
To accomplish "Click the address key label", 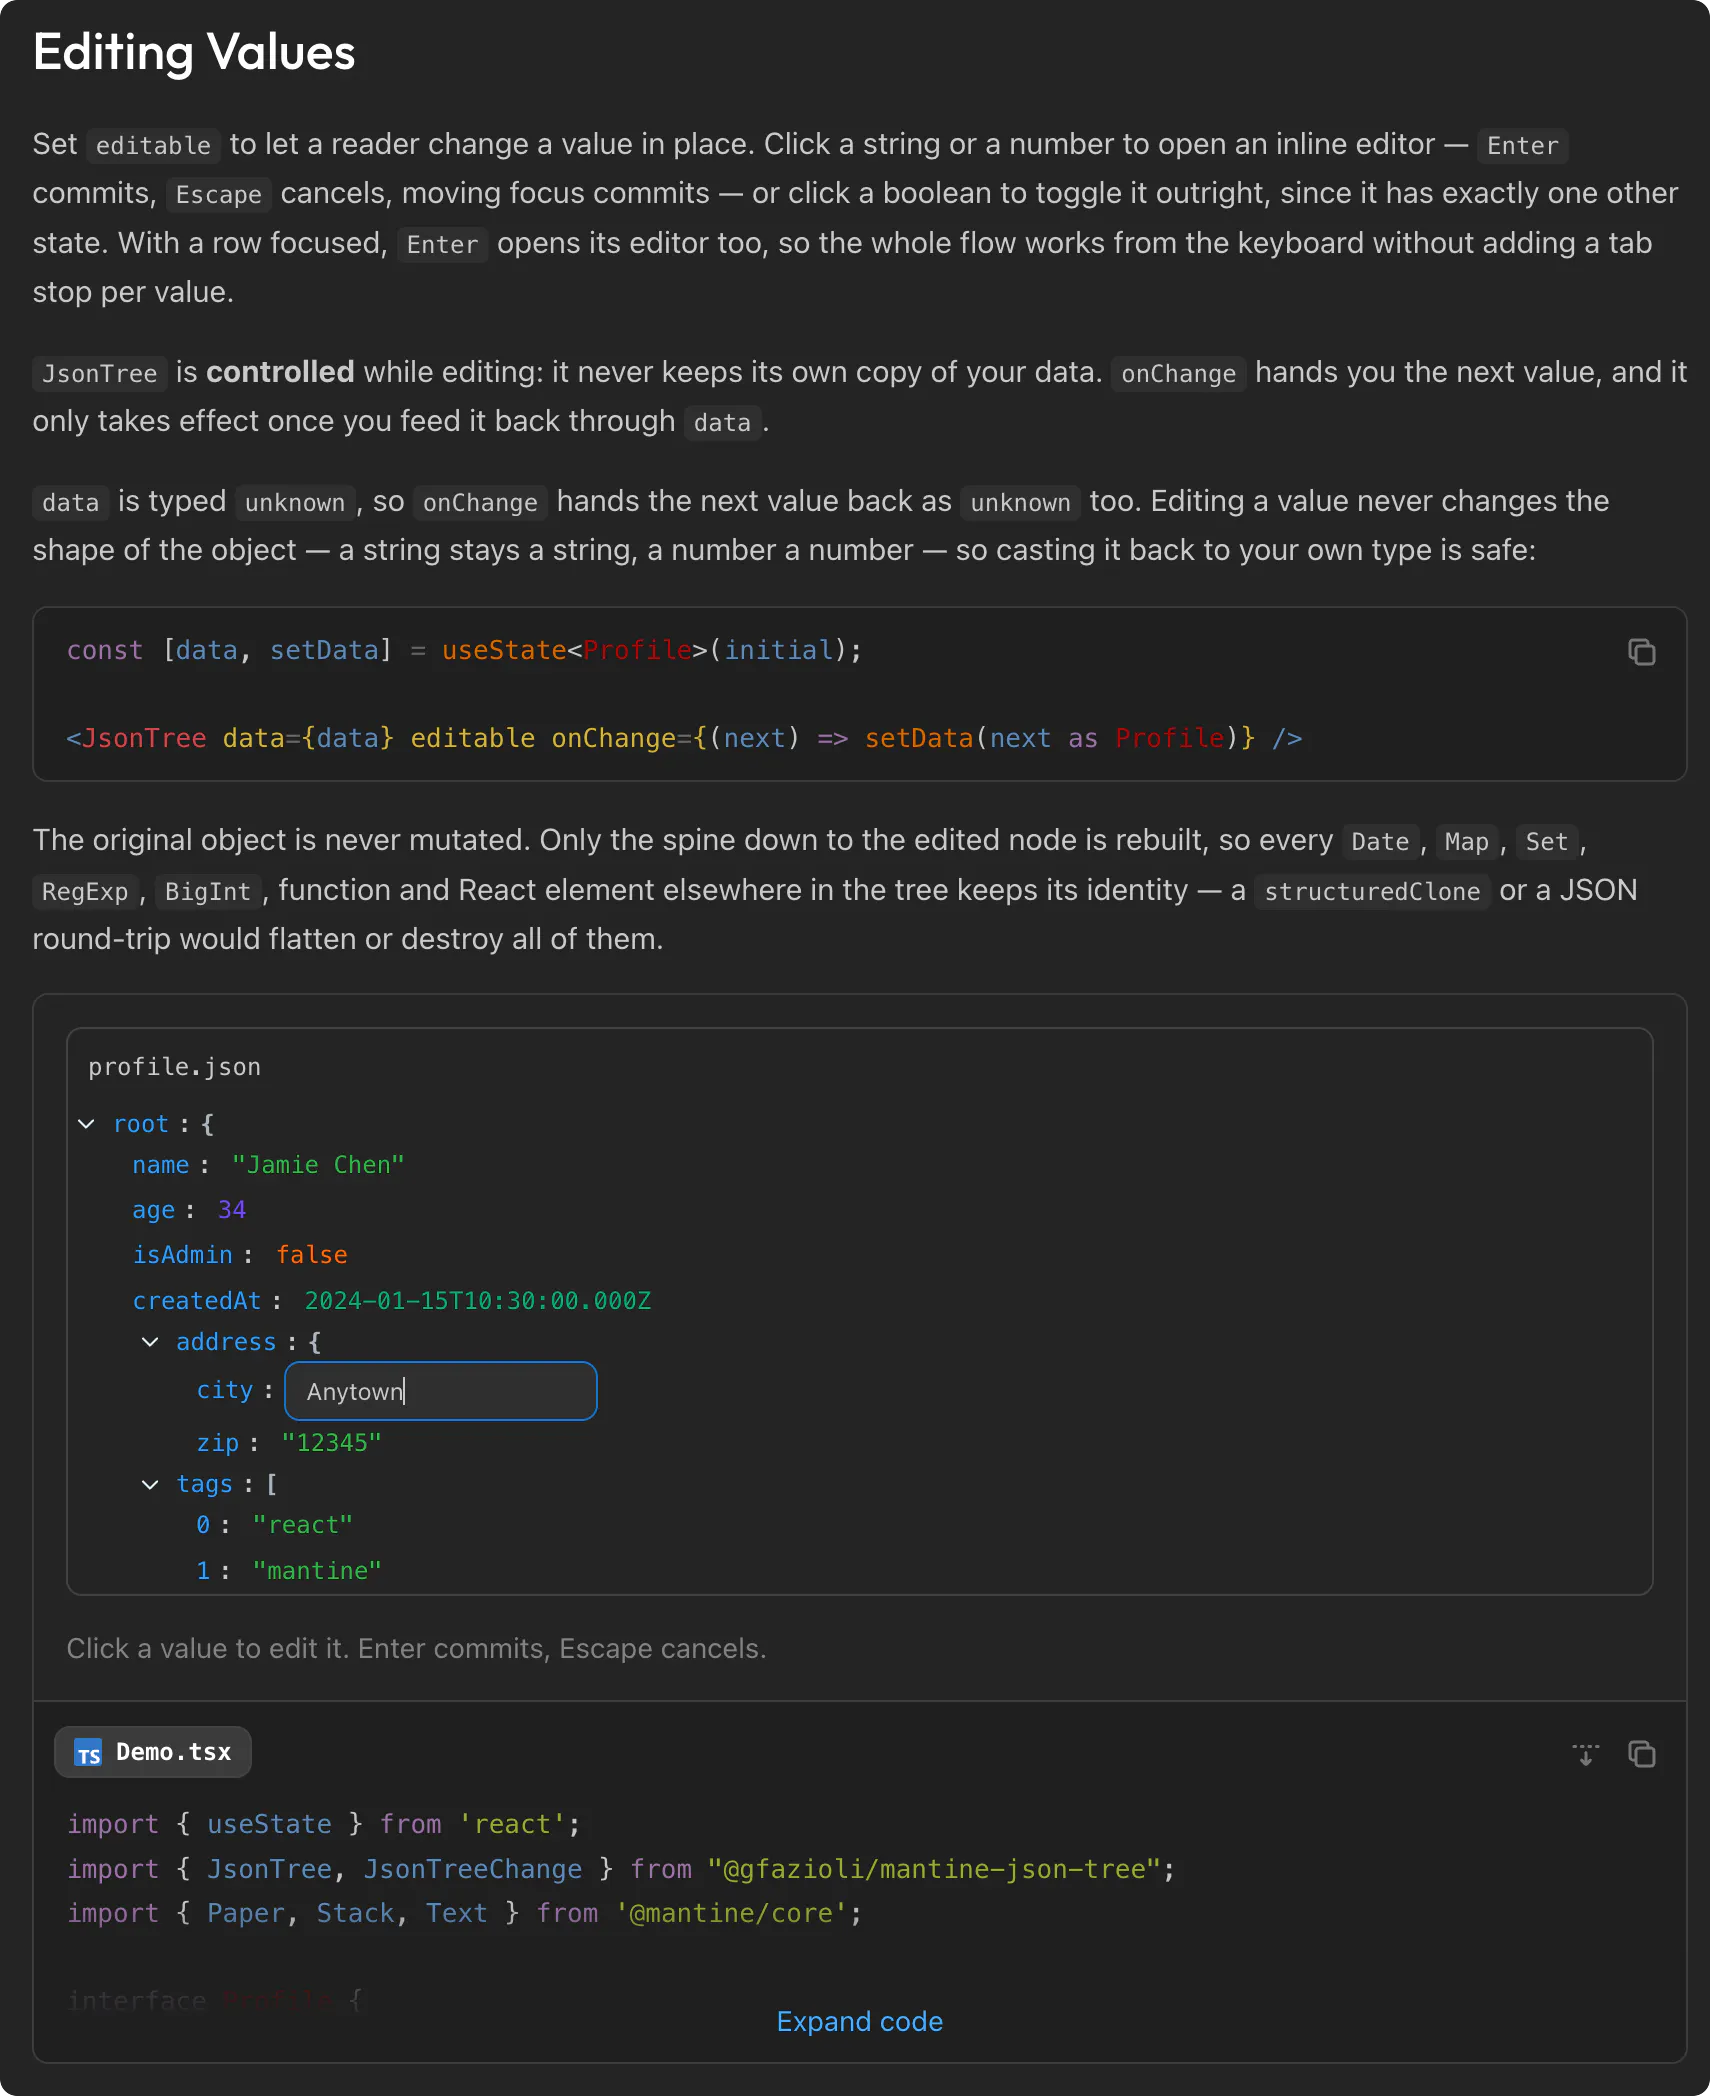I will (x=226, y=1342).
